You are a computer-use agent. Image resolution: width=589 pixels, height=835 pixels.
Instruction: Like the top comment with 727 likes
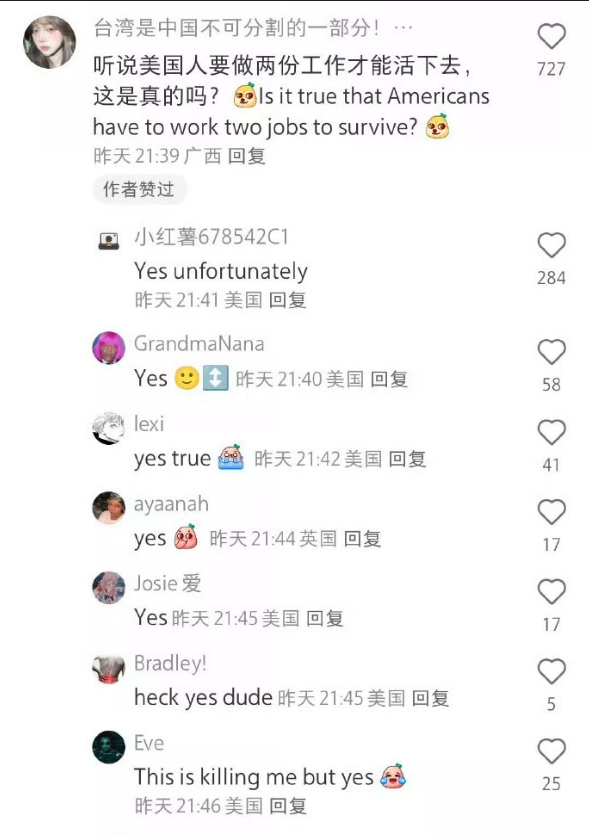click(551, 37)
